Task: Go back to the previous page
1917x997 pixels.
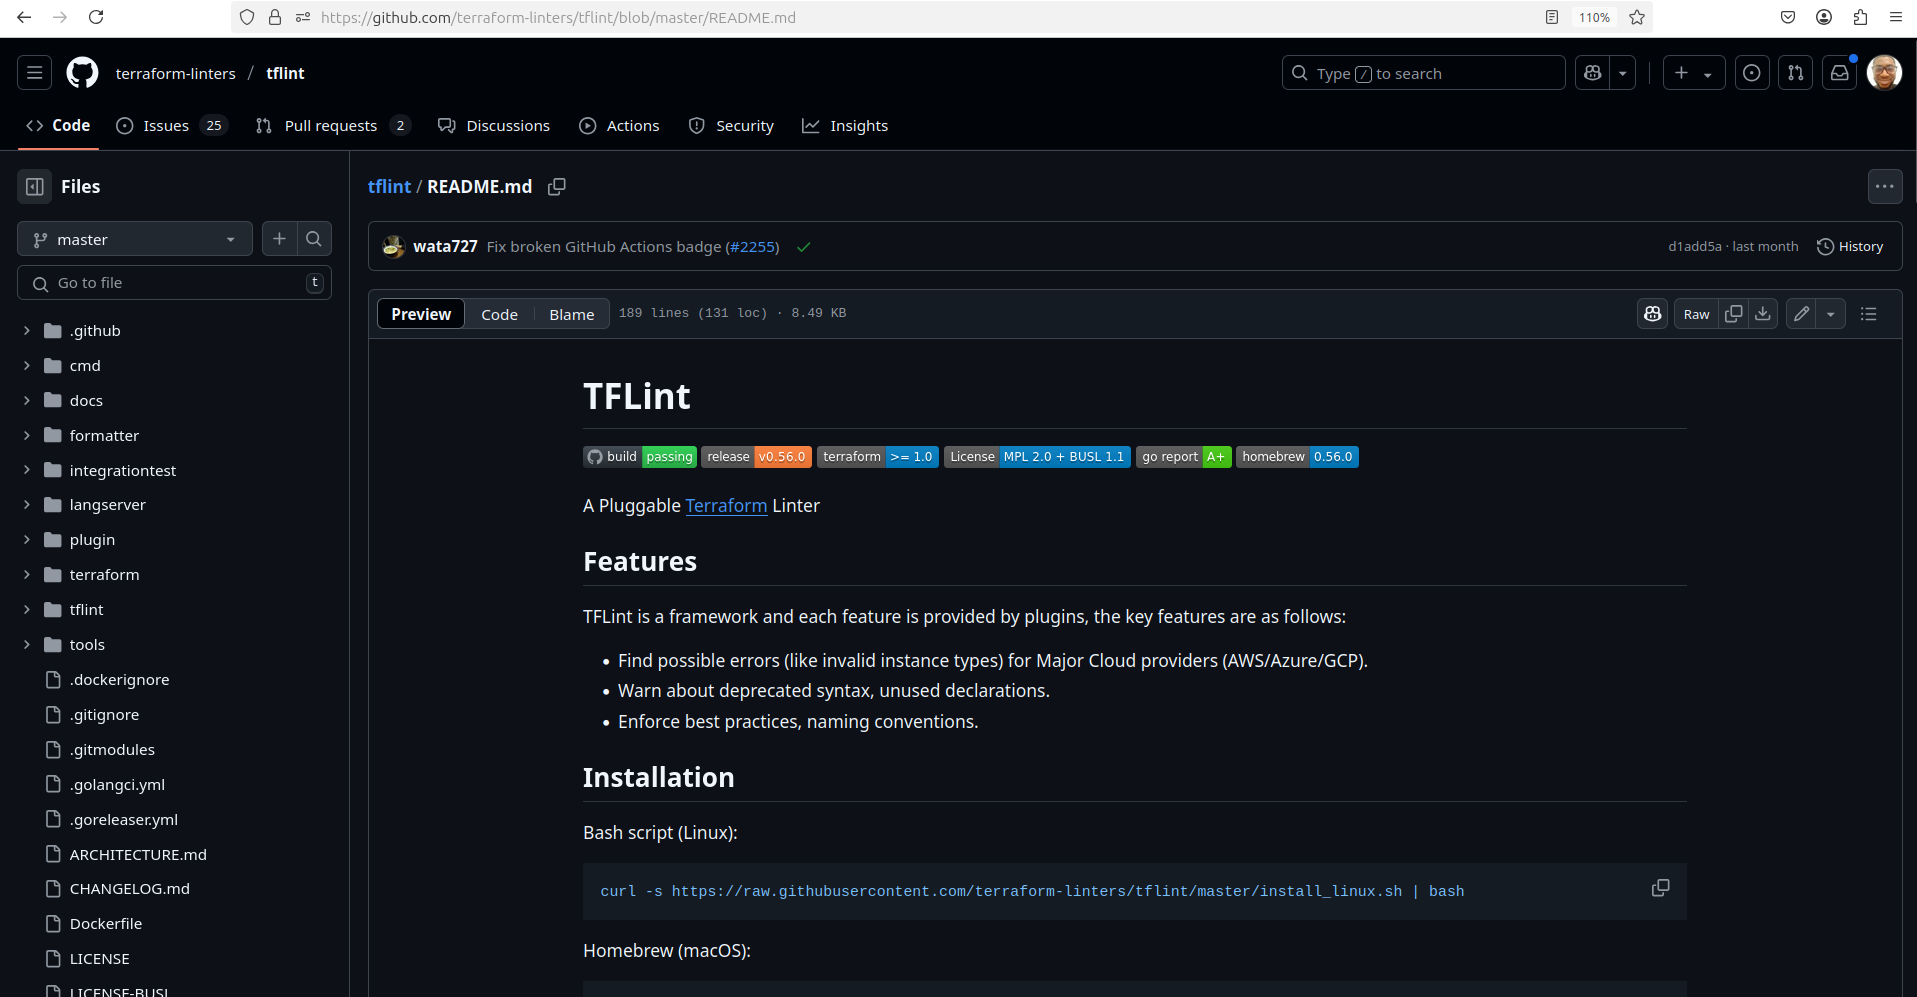Action: [24, 17]
